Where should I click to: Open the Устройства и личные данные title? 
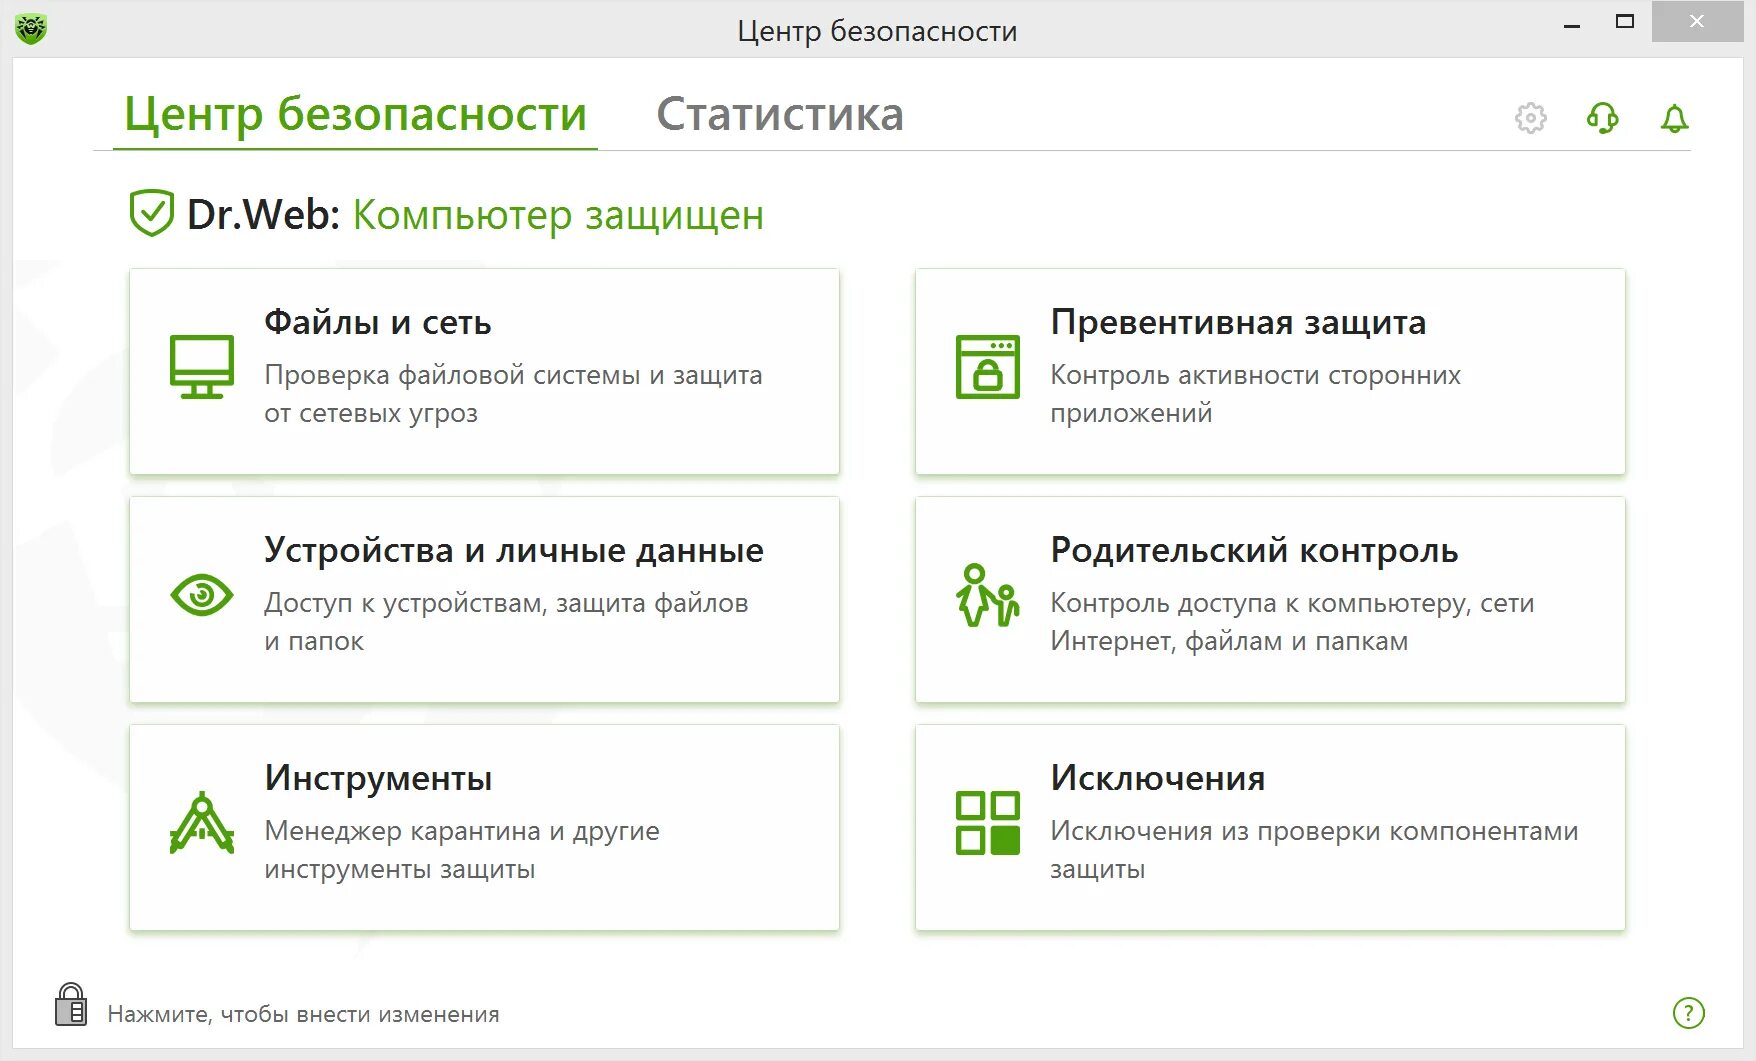click(x=514, y=550)
